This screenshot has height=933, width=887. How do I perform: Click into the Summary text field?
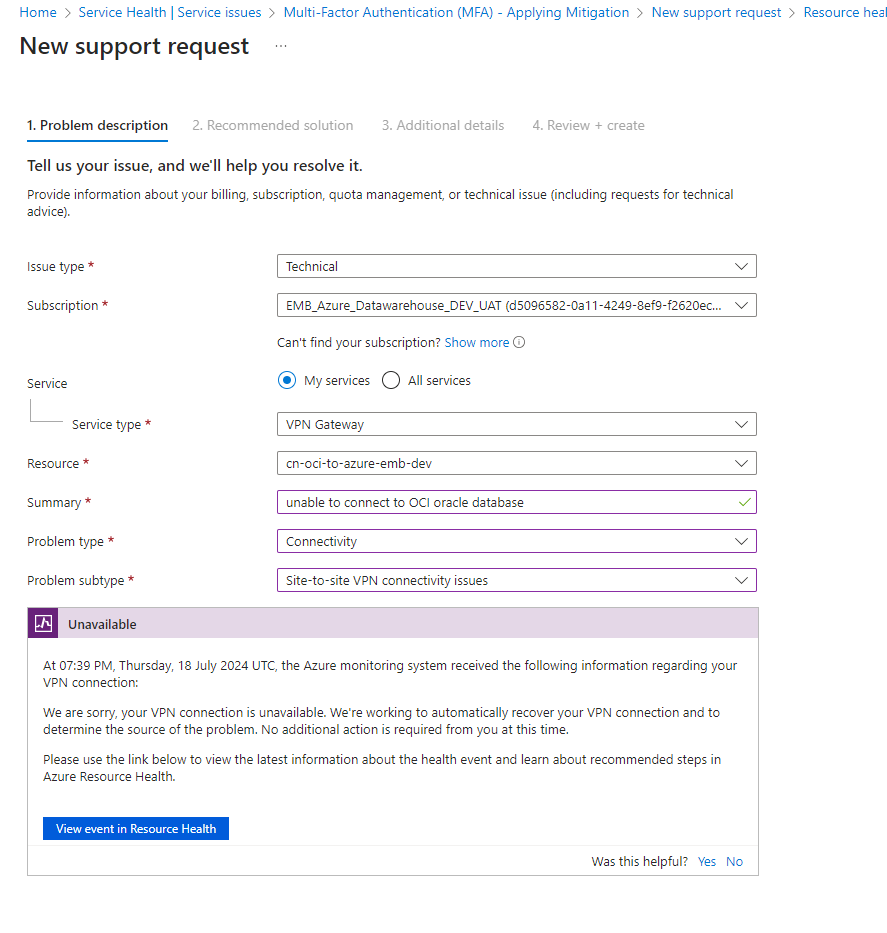516,502
